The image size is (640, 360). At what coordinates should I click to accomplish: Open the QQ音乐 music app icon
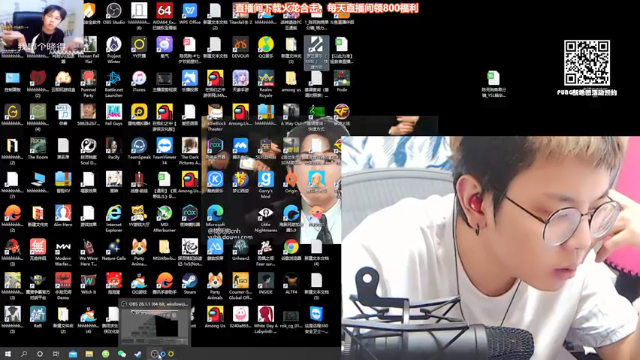266,47
